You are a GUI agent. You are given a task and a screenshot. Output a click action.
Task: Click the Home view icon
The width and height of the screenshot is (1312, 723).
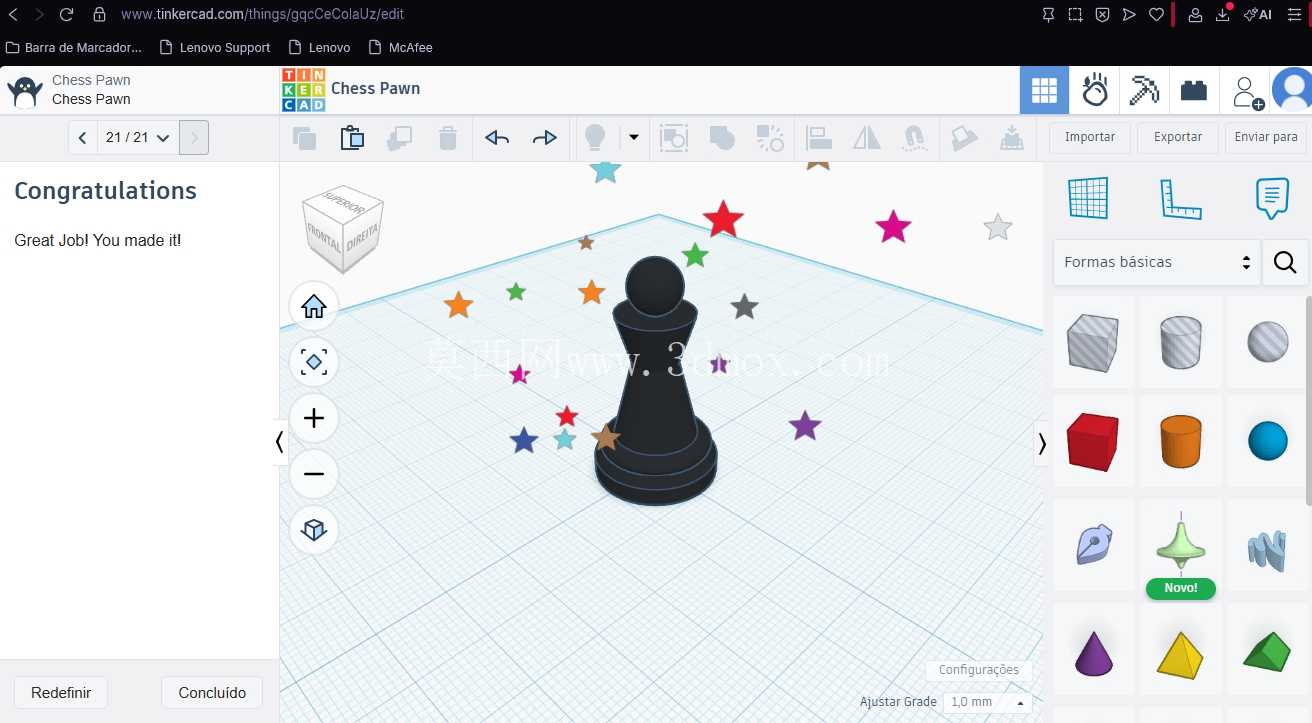314,306
